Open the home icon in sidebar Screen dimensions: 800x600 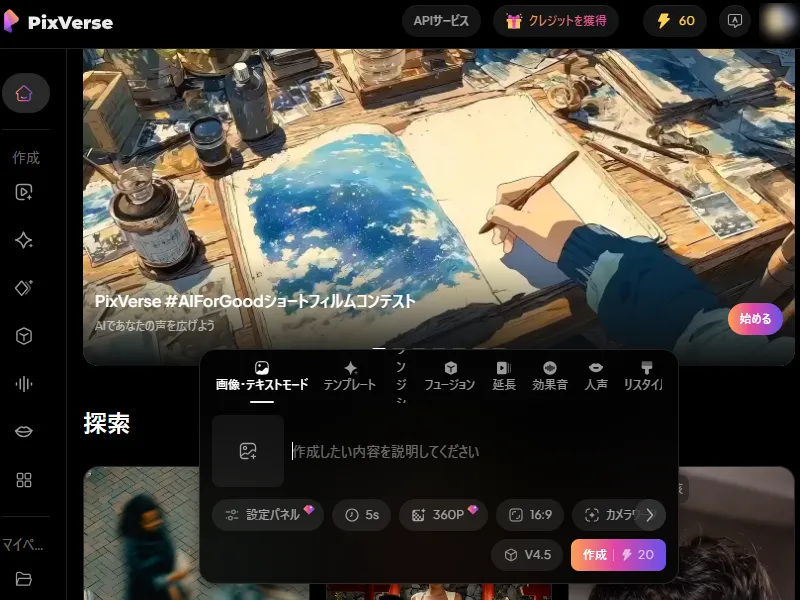click(x=26, y=93)
